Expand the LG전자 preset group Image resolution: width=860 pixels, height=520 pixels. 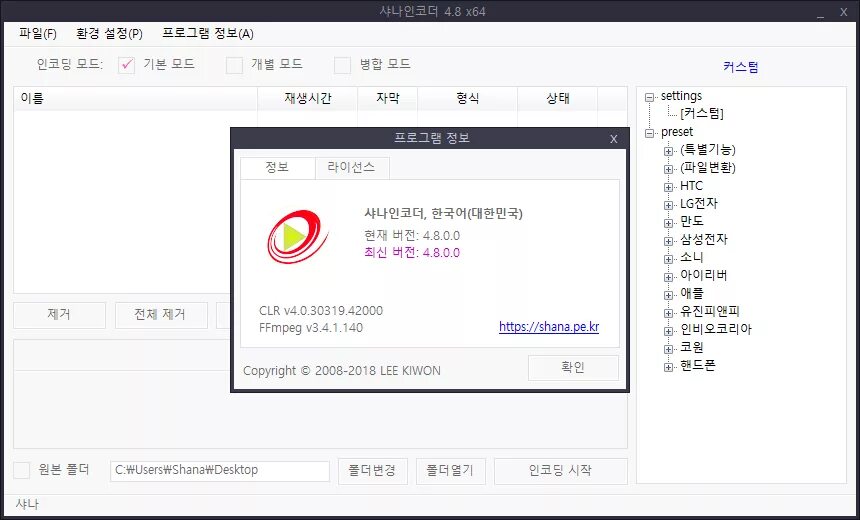[x=668, y=205]
